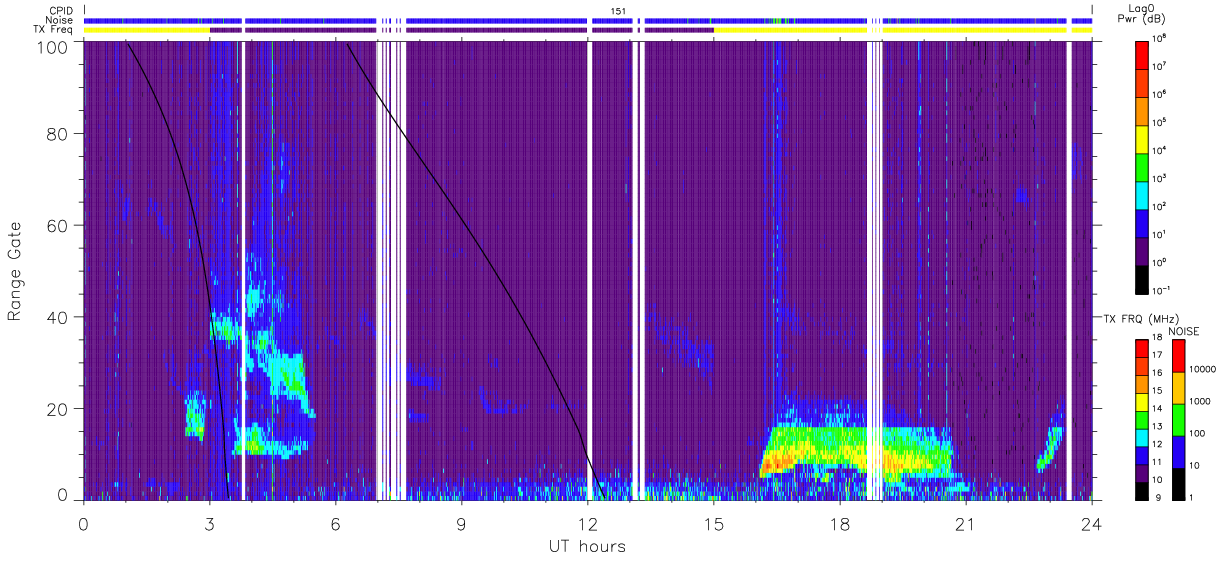Image resolution: width=1228 pixels, height=567 pixels.
Task: Click the 10^6 power colorbar label
Action: 1160,94
